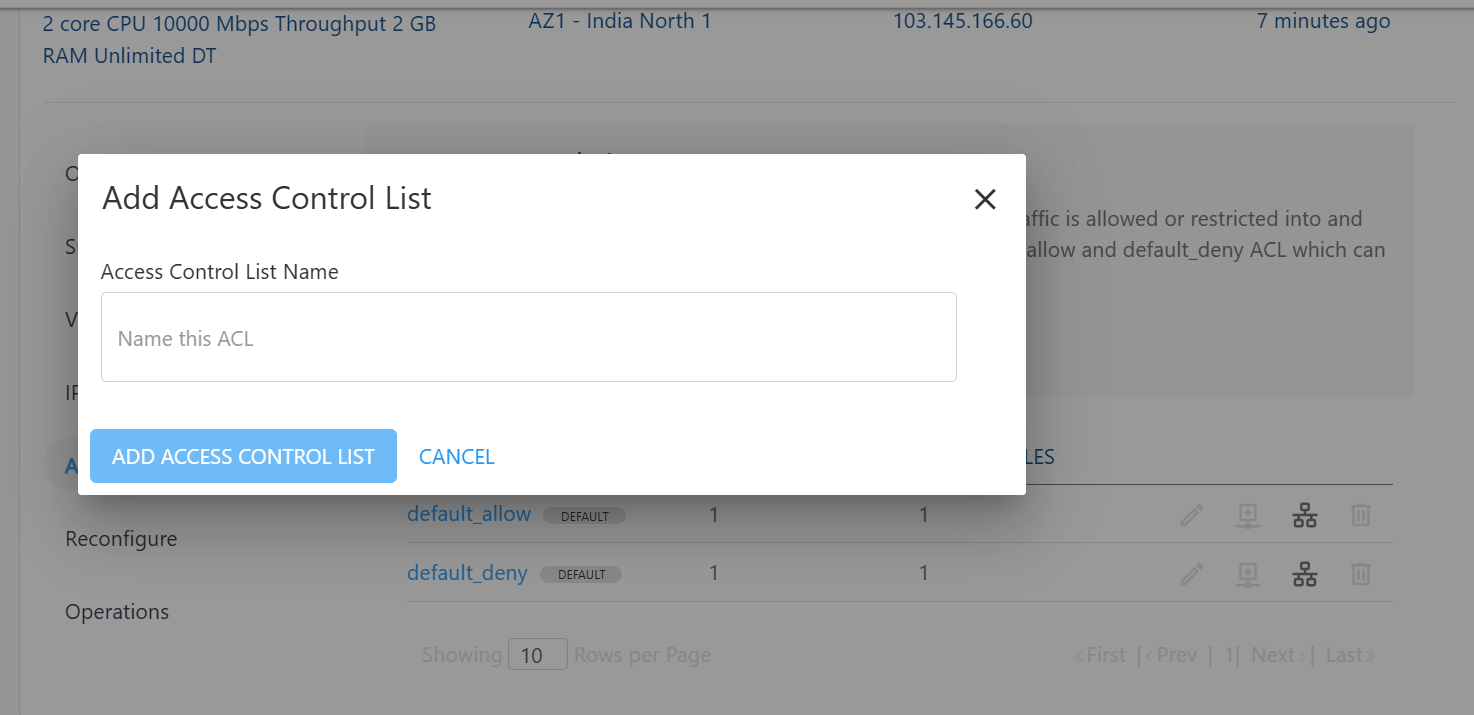Screen dimensions: 1474x715
Task: Click the edit pencil for default_deny
Action: 1191,574
